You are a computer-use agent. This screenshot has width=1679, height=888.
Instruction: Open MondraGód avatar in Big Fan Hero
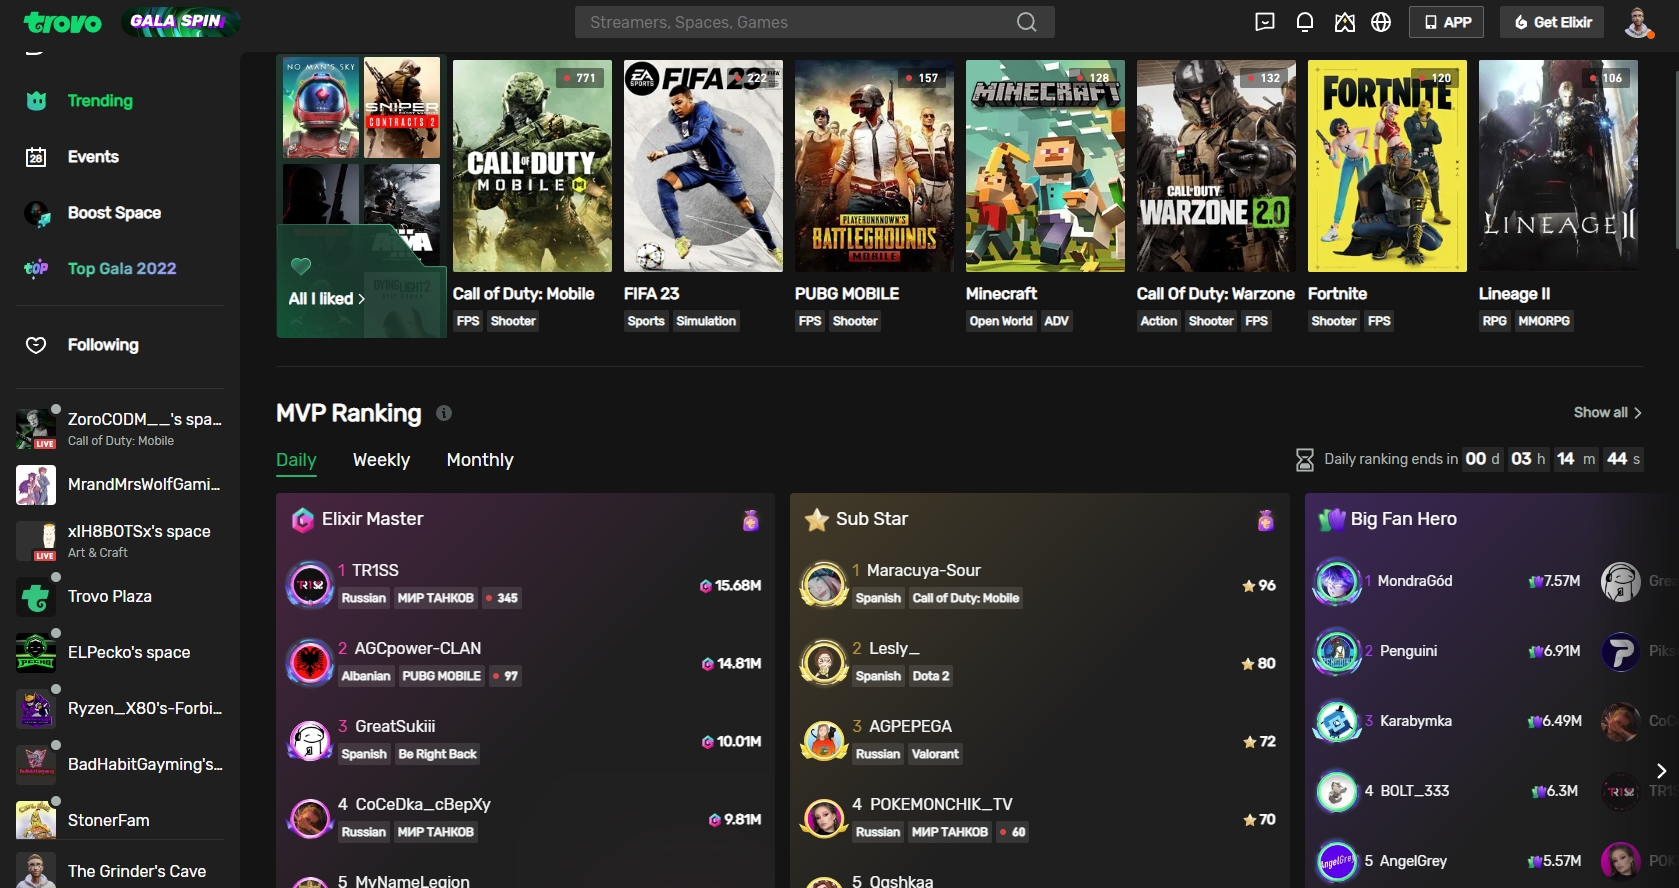[x=1337, y=582]
